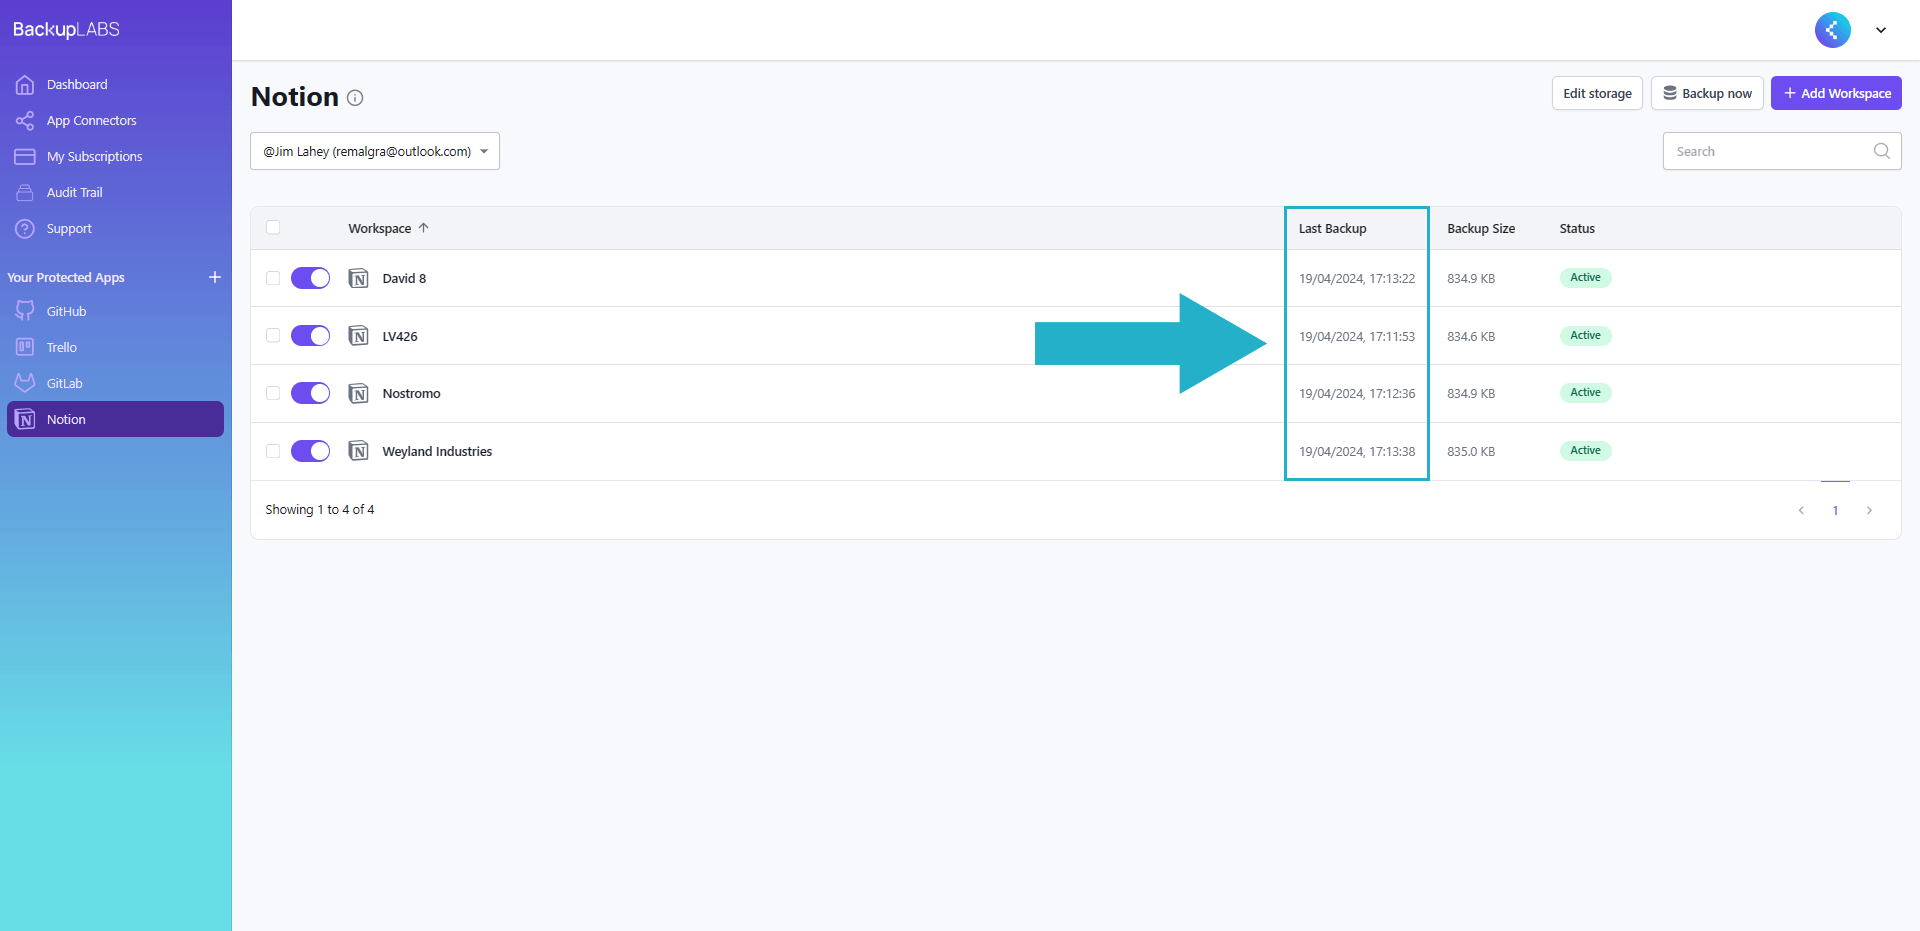
Task: Click the Showing 1 to 4 of 4 text
Action: (x=320, y=510)
